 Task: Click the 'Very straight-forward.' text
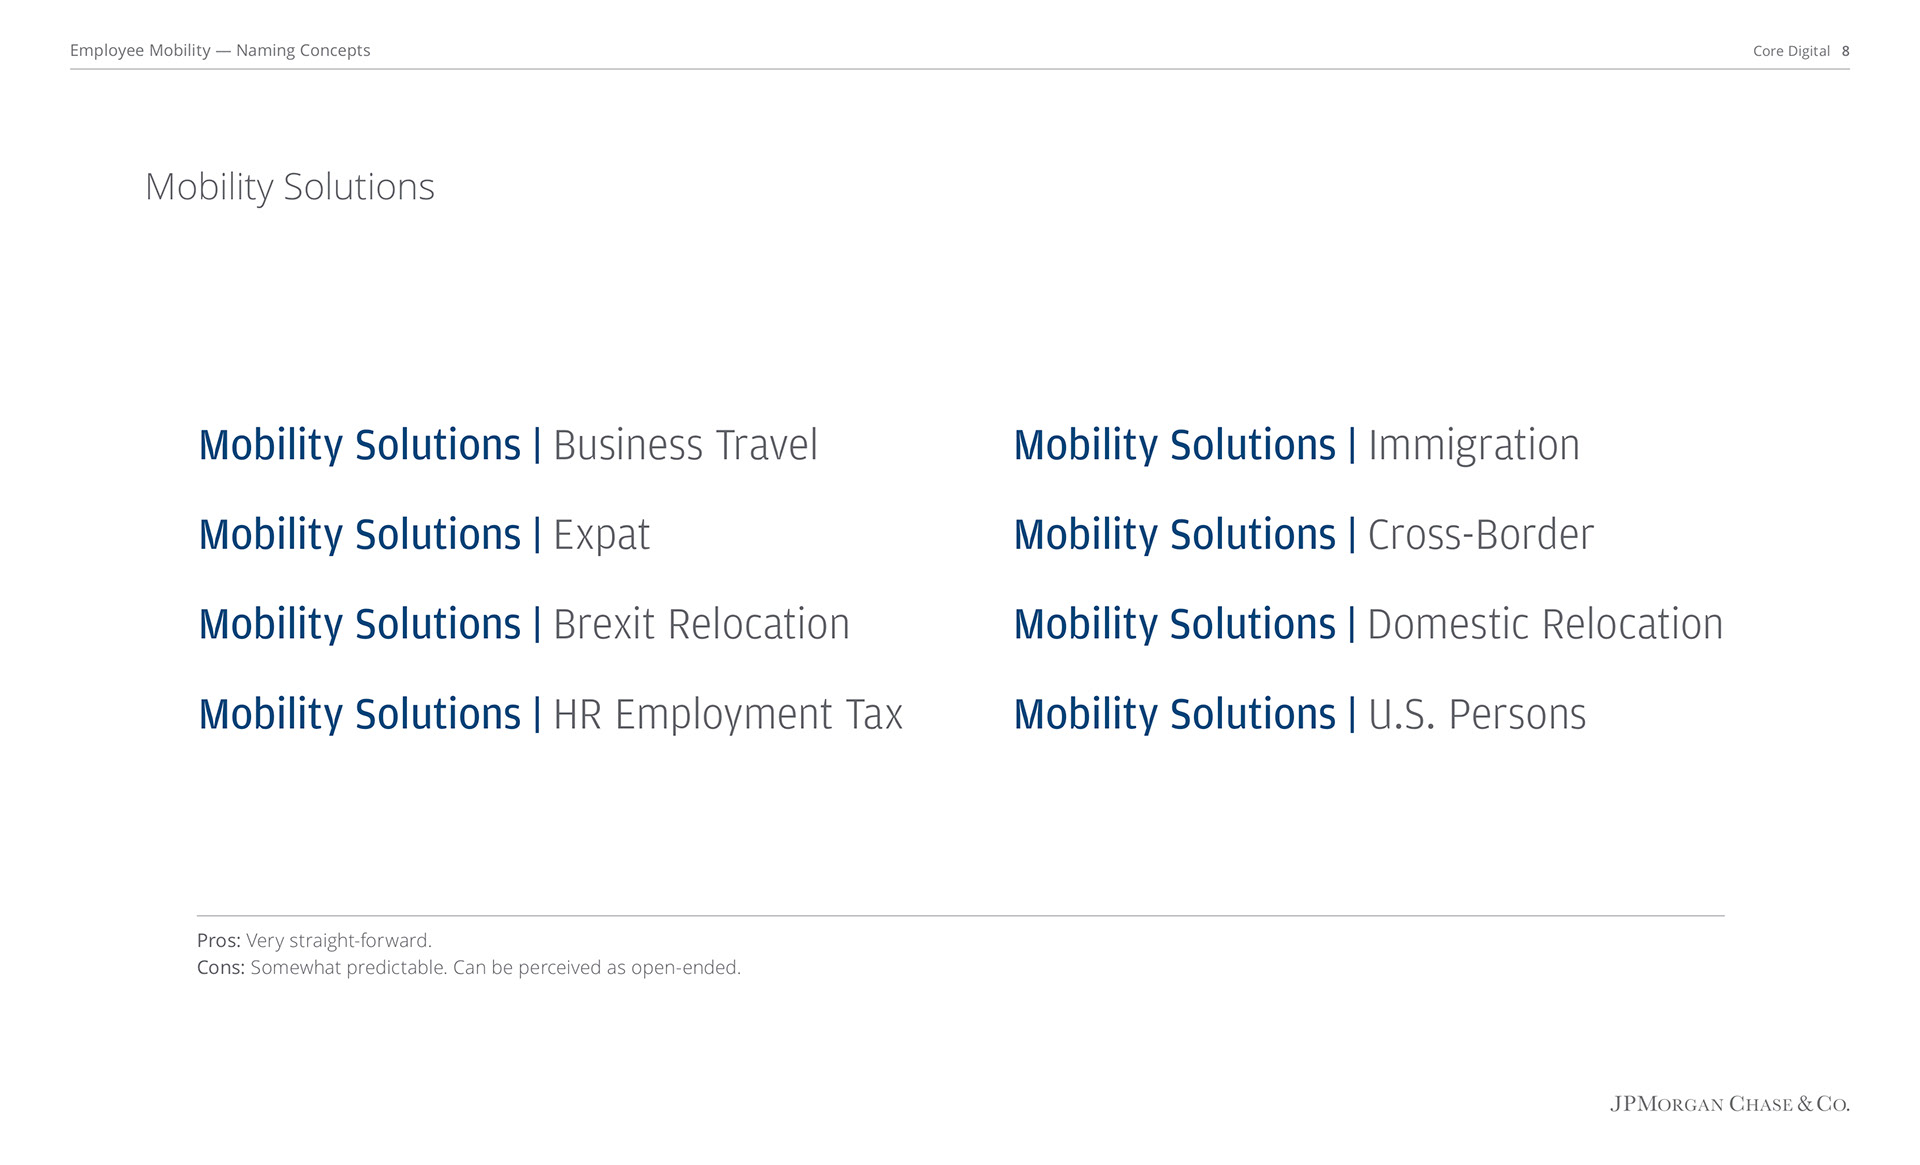pos(339,941)
